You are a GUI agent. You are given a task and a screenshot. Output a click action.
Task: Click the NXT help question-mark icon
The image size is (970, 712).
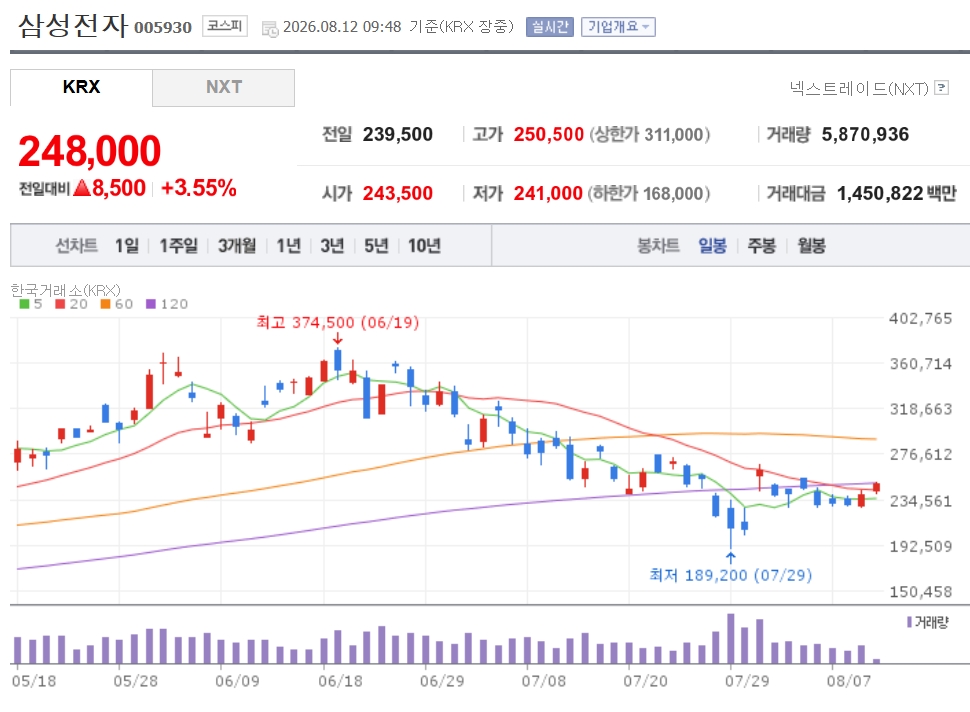942,87
